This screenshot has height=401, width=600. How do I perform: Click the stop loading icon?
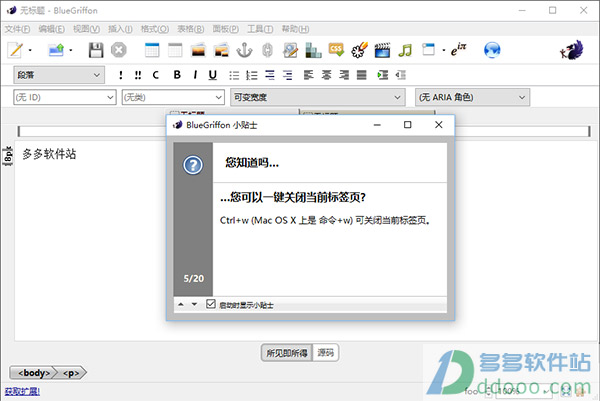coord(119,50)
